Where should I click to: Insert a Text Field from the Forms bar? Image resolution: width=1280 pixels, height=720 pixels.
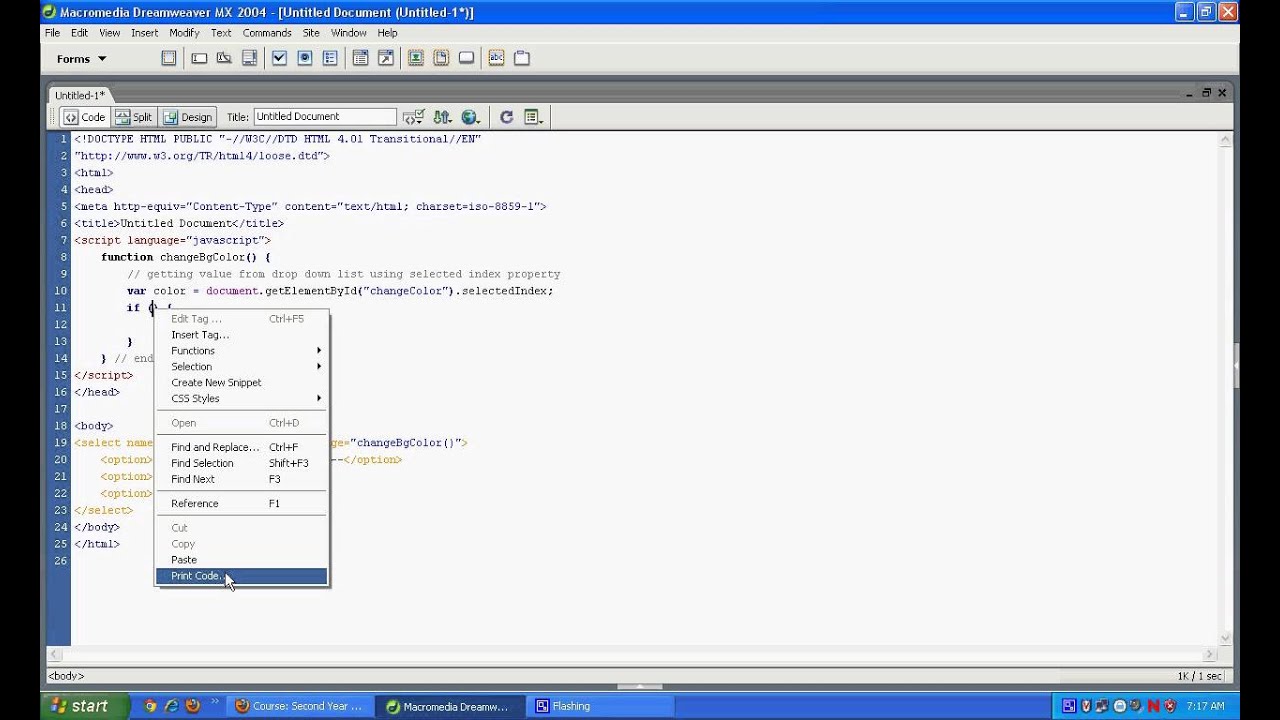tap(199, 58)
